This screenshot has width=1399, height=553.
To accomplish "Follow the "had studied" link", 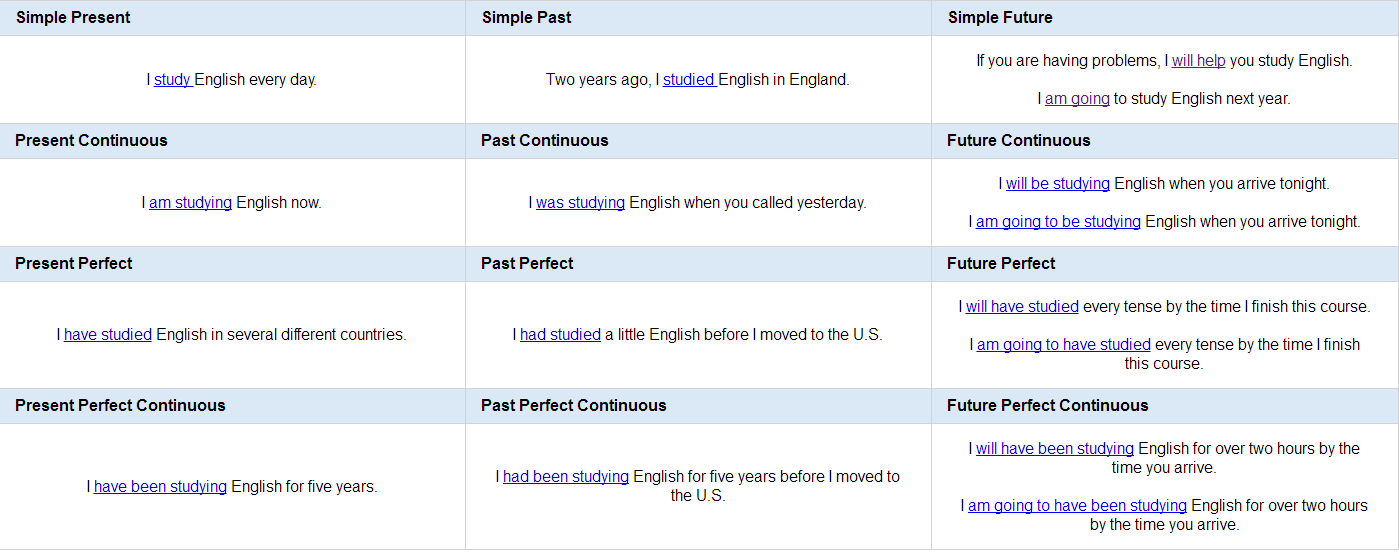I will [560, 335].
